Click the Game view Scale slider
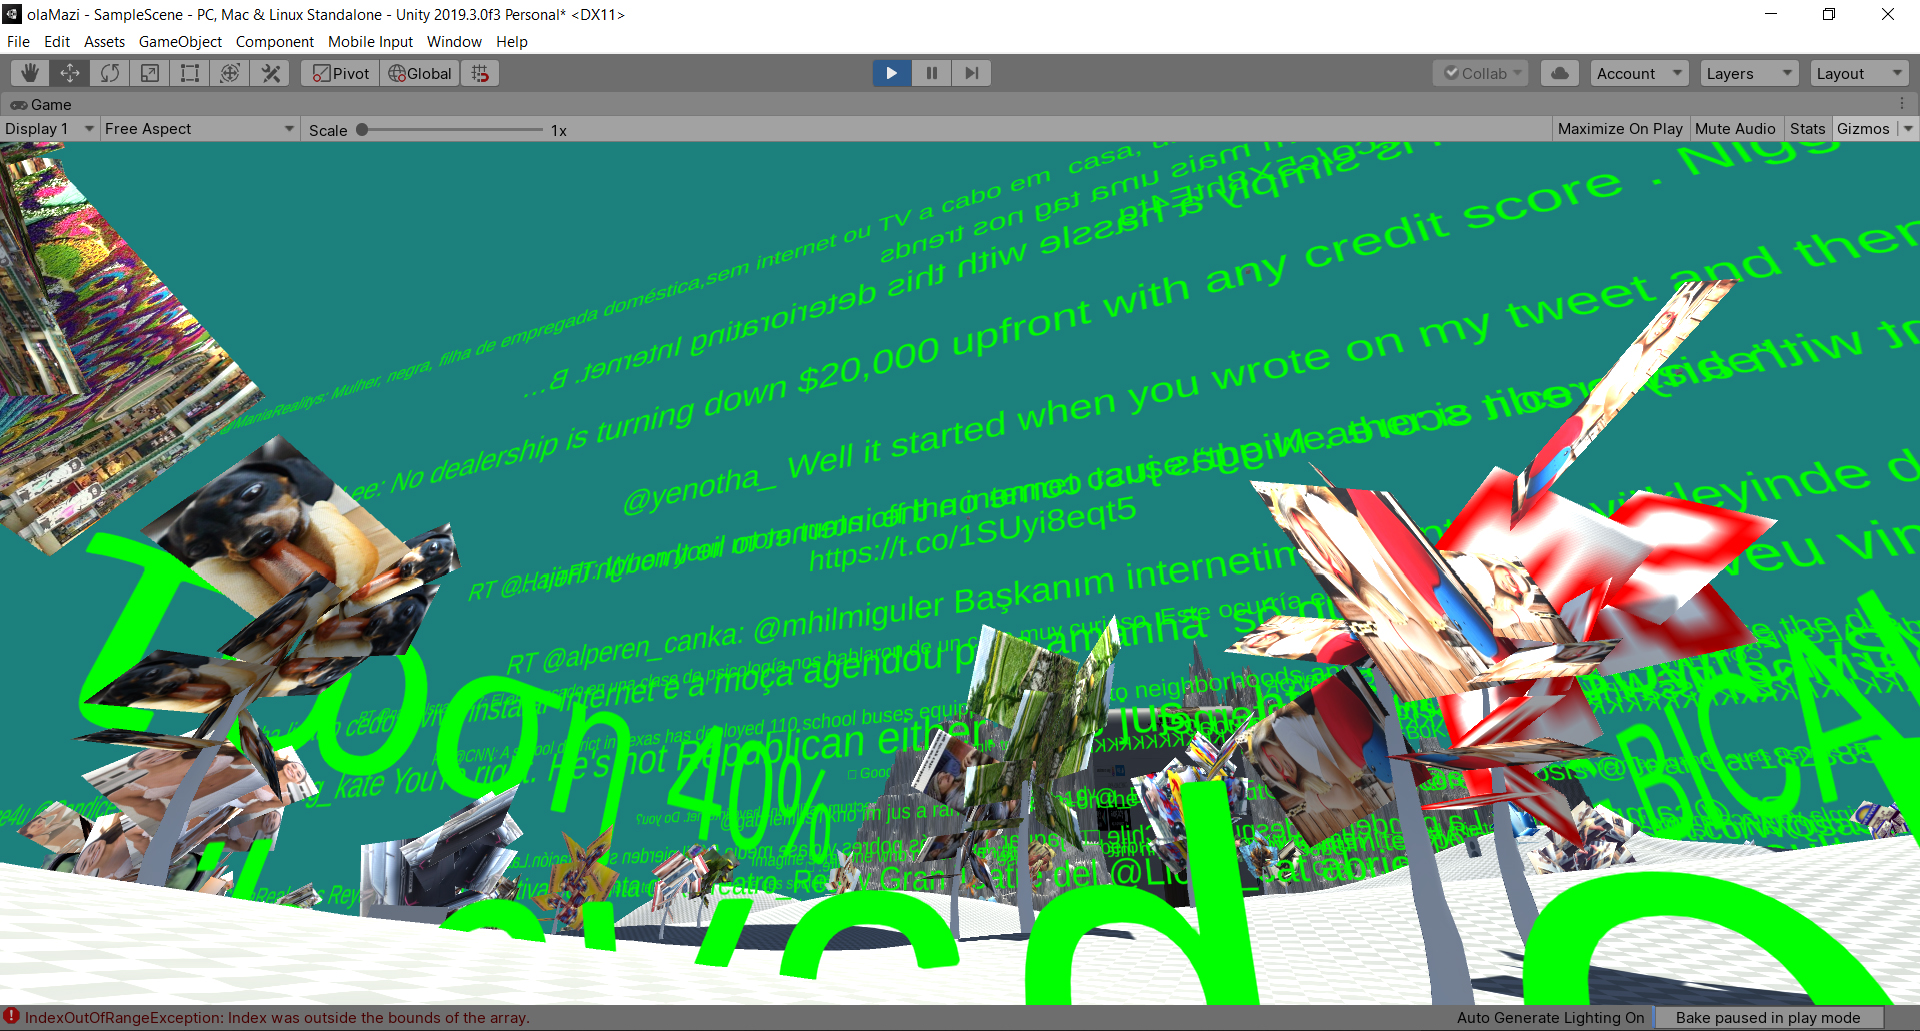 pyautogui.click(x=450, y=130)
